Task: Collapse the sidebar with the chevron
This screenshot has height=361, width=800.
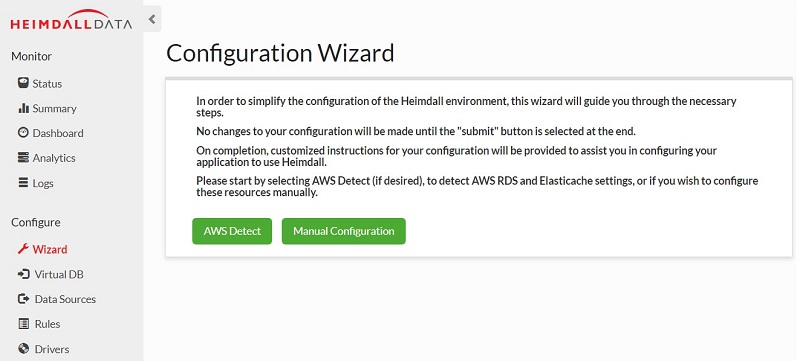Action: [x=152, y=19]
